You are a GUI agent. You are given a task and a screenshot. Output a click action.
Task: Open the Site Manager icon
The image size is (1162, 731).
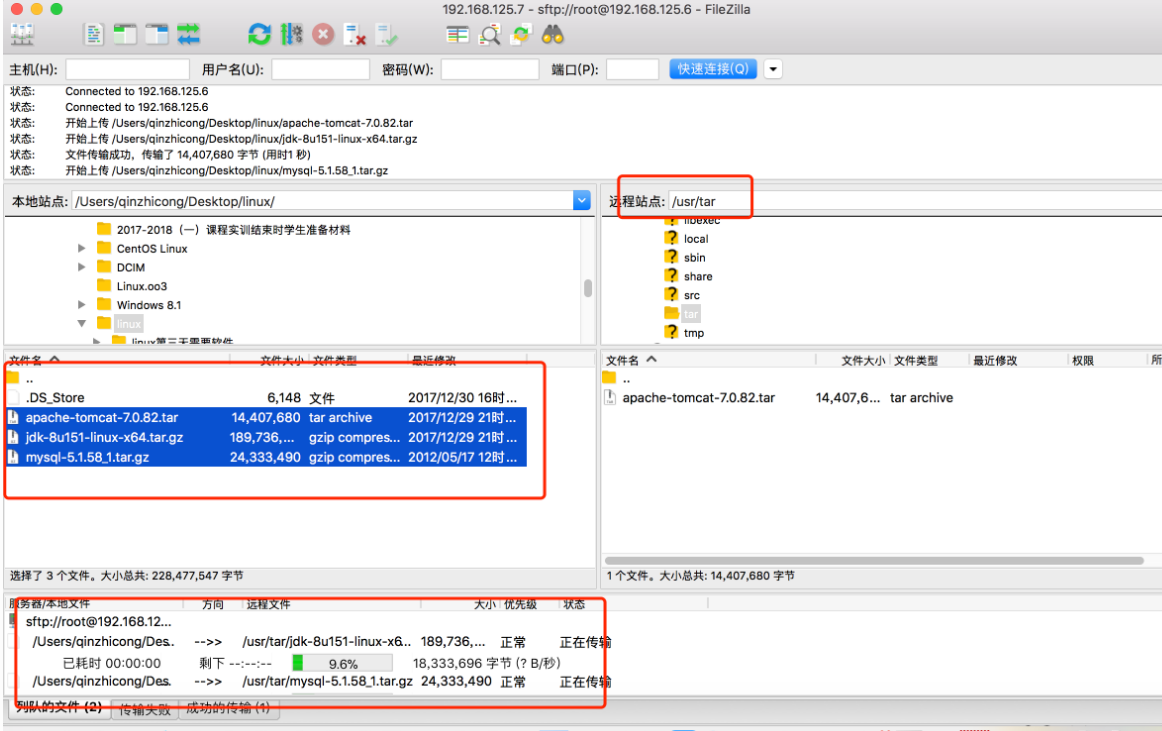point(22,35)
